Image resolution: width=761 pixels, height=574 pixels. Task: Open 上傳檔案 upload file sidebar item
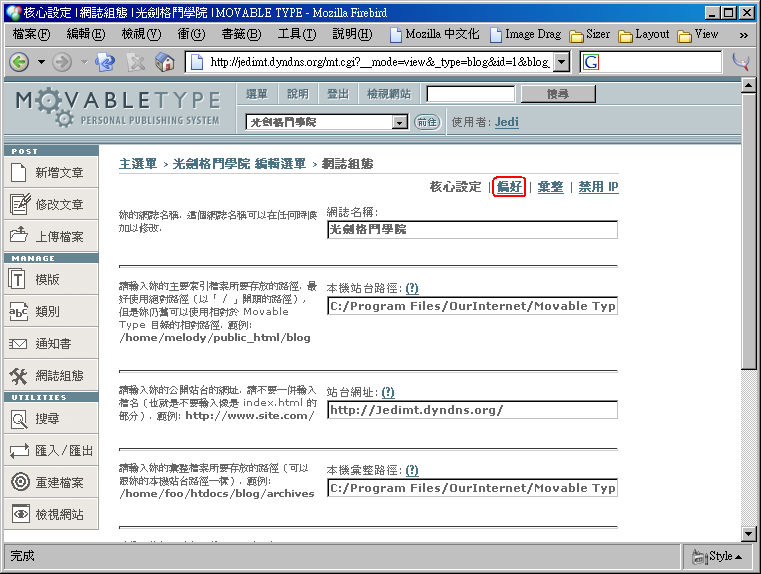[x=51, y=236]
